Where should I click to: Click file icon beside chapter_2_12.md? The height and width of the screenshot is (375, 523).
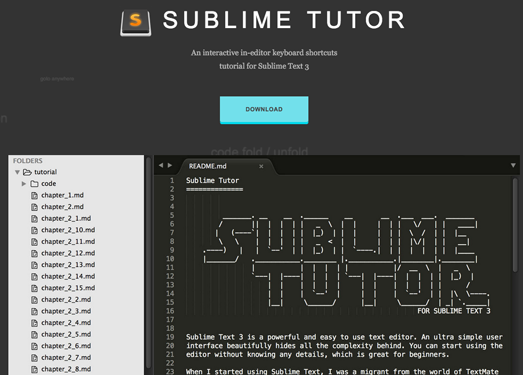coord(34,254)
